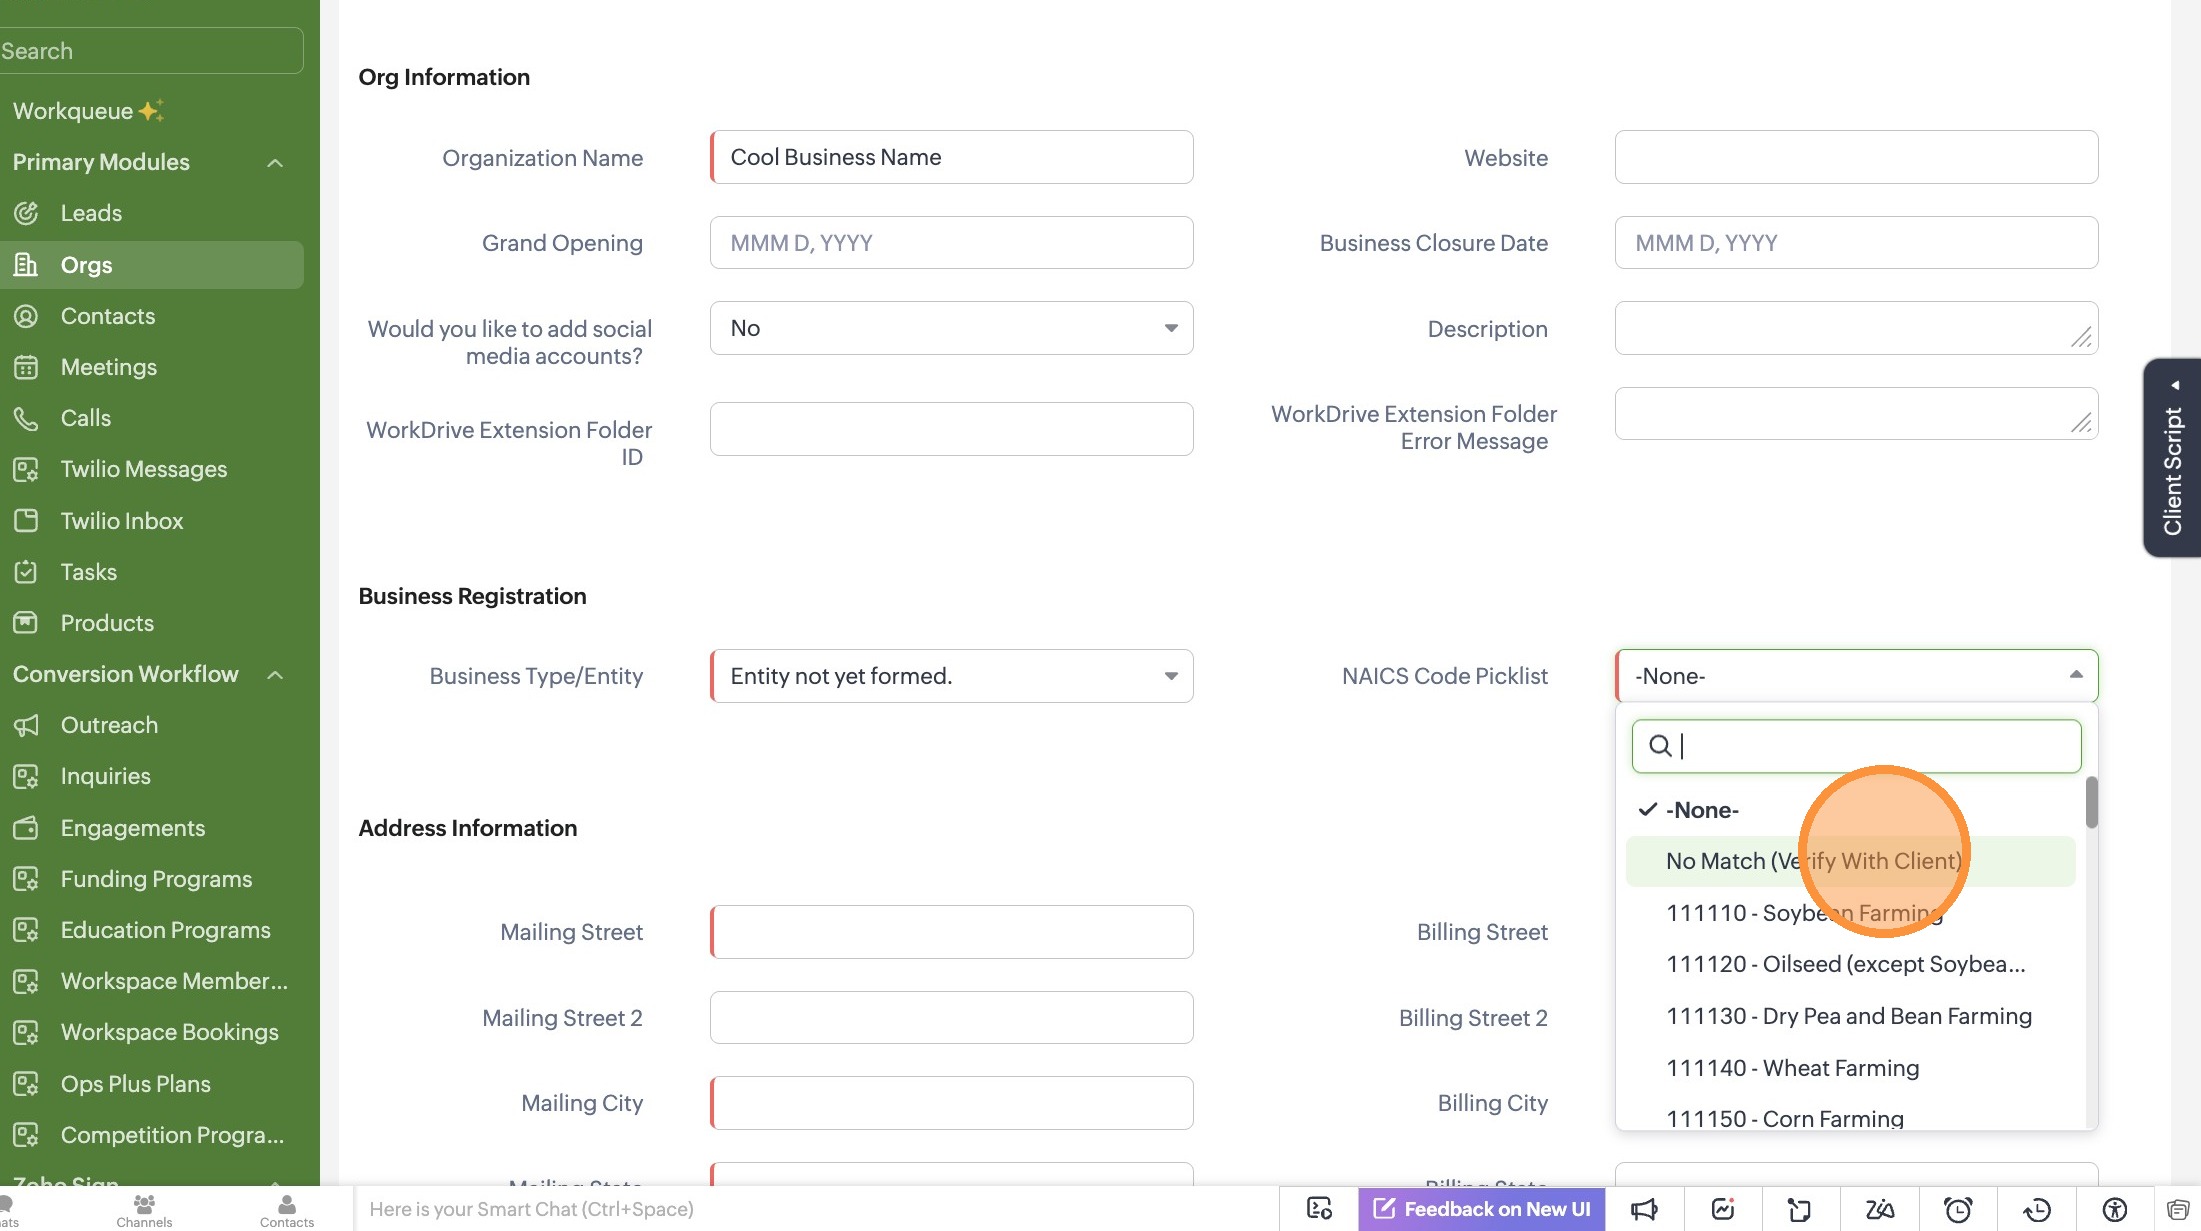Click the sticky notes icon in bottom bar

1799,1209
